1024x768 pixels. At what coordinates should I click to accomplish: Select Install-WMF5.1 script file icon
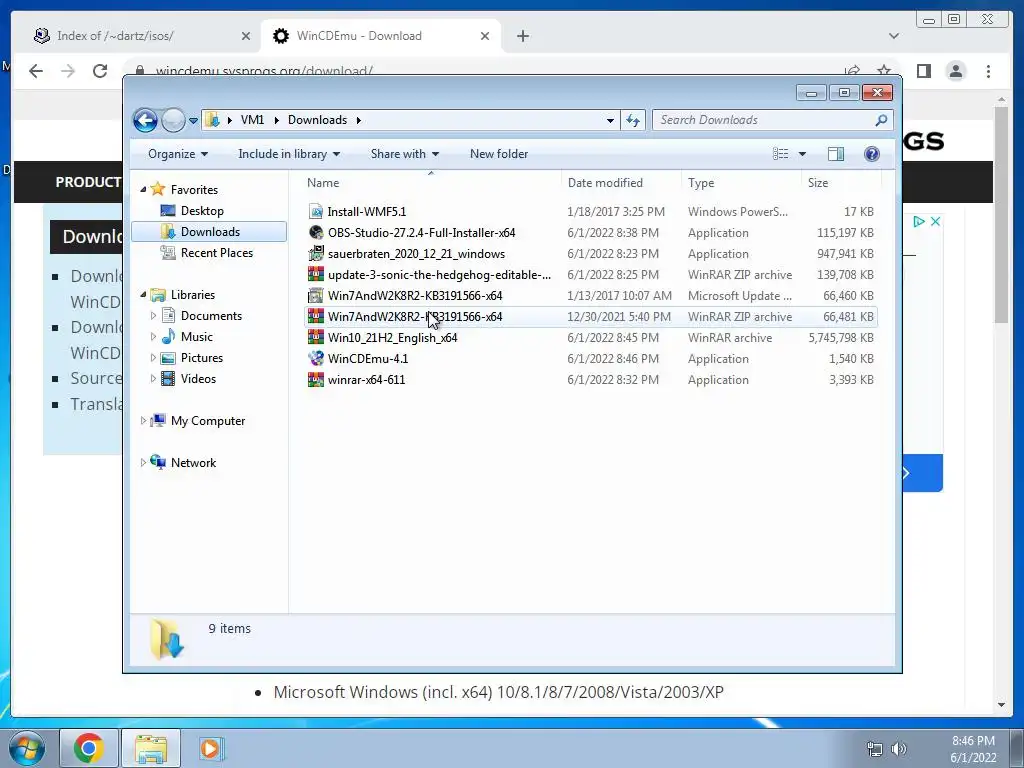pos(315,212)
